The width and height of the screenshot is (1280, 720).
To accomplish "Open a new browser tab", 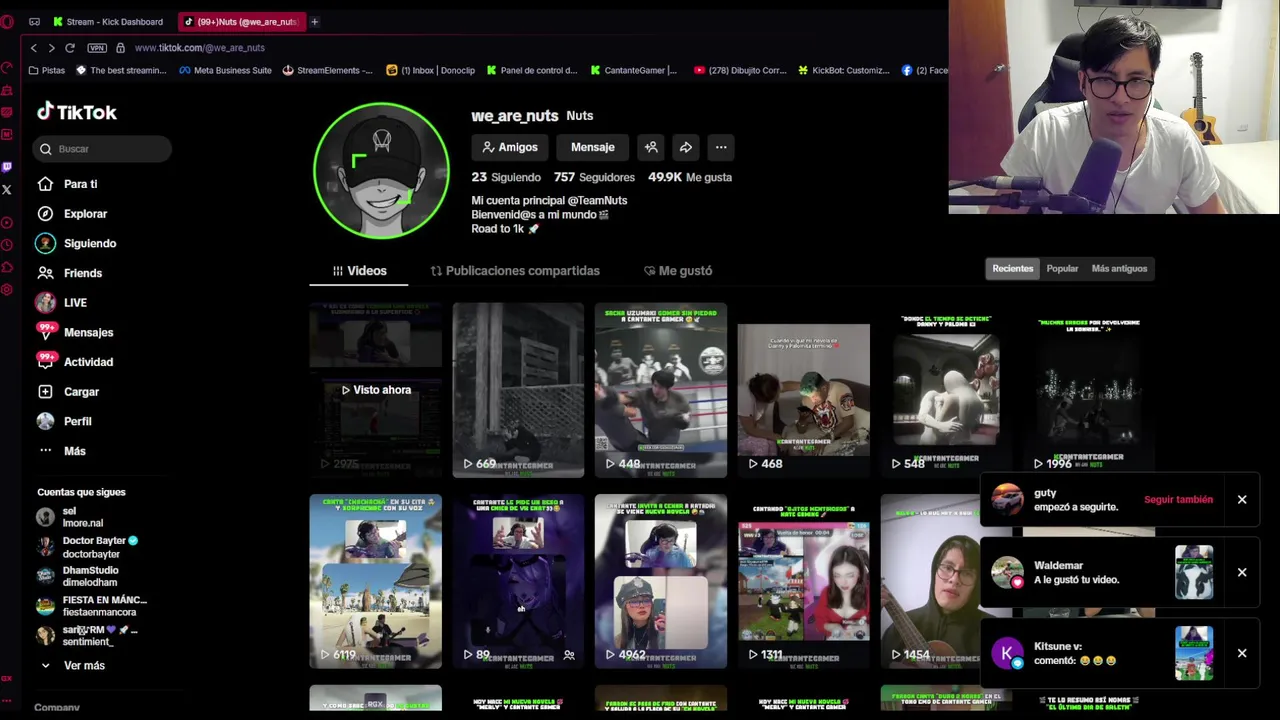I will pos(314,21).
